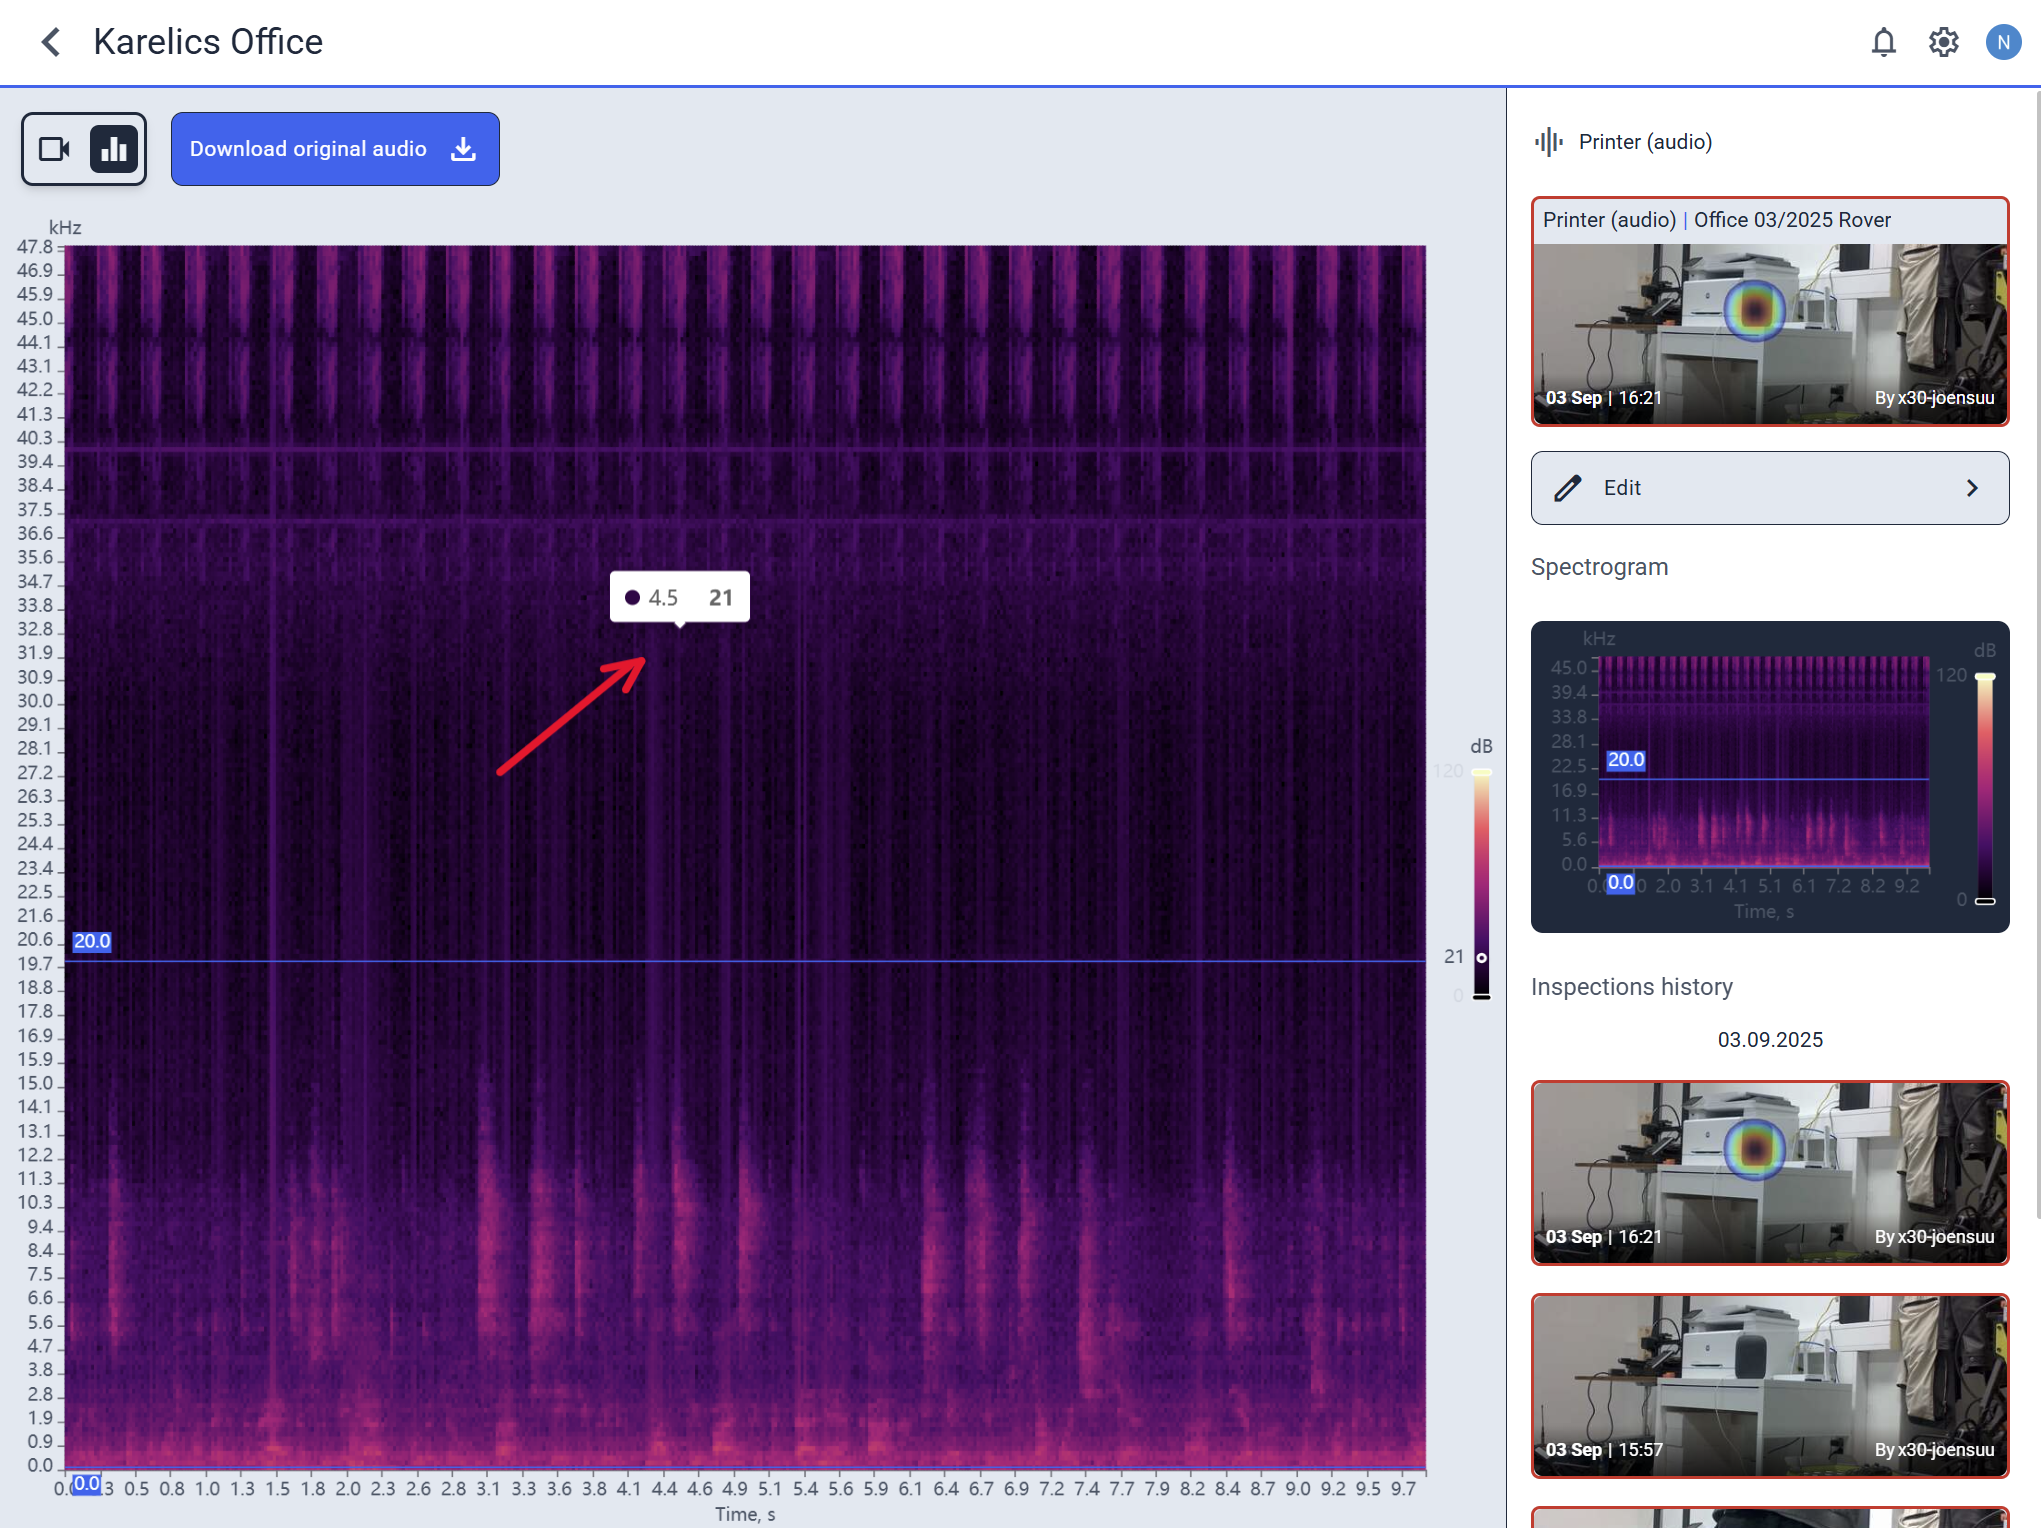
Task: Click the pencil edit icon
Action: tap(1567, 488)
